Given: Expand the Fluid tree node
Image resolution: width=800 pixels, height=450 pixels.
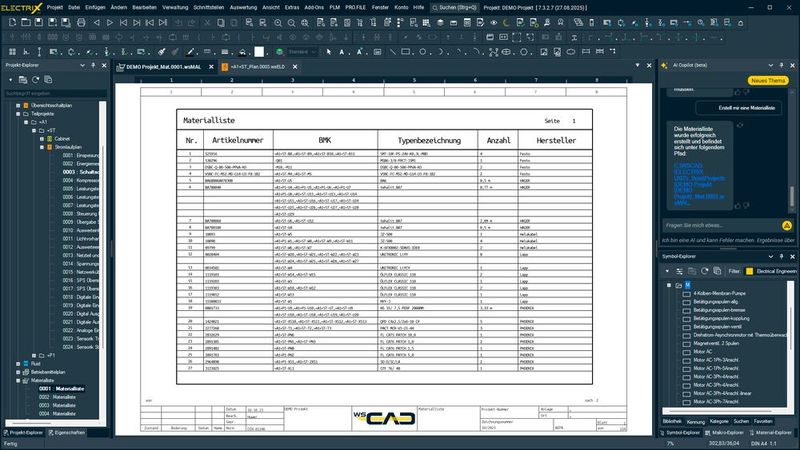Looking at the screenshot, I should point(18,364).
